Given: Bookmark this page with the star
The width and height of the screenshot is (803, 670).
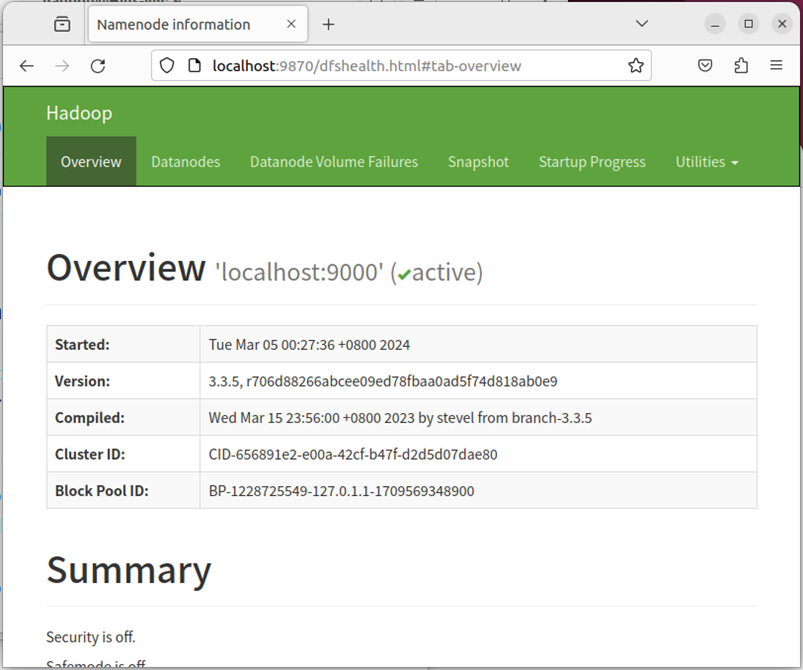Looking at the screenshot, I should [x=636, y=66].
